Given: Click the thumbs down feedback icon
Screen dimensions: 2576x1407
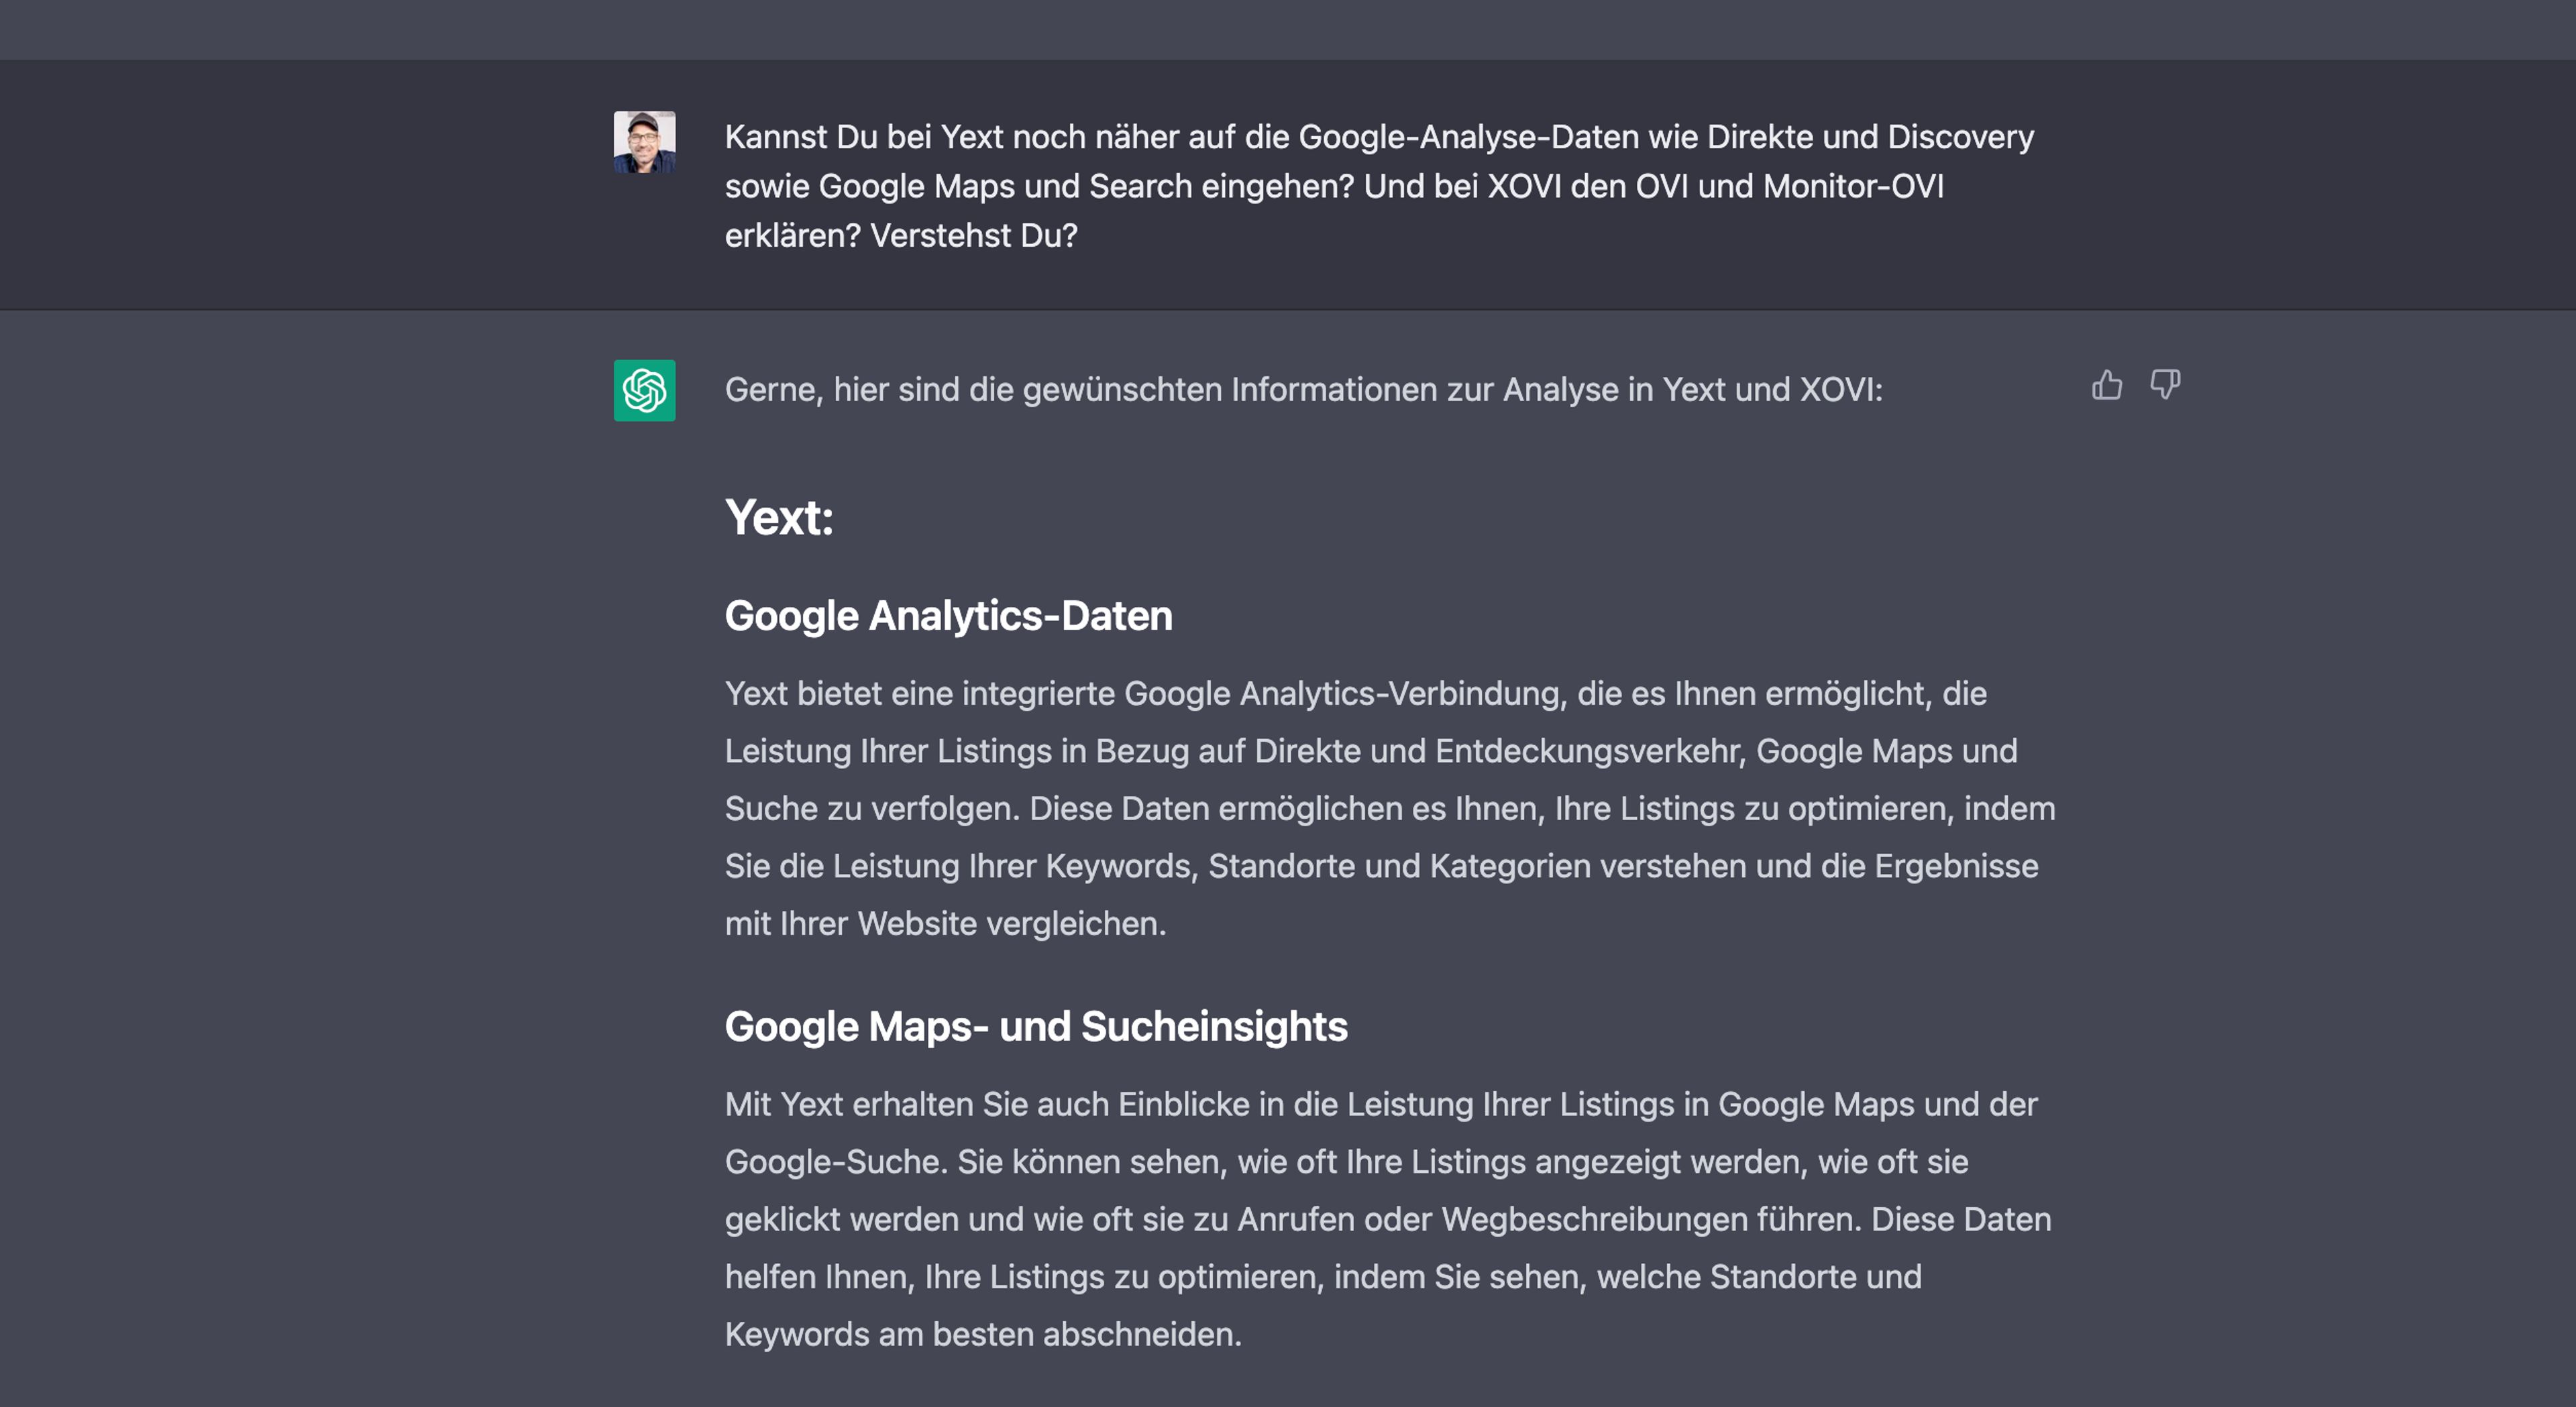Looking at the screenshot, I should (x=2165, y=385).
